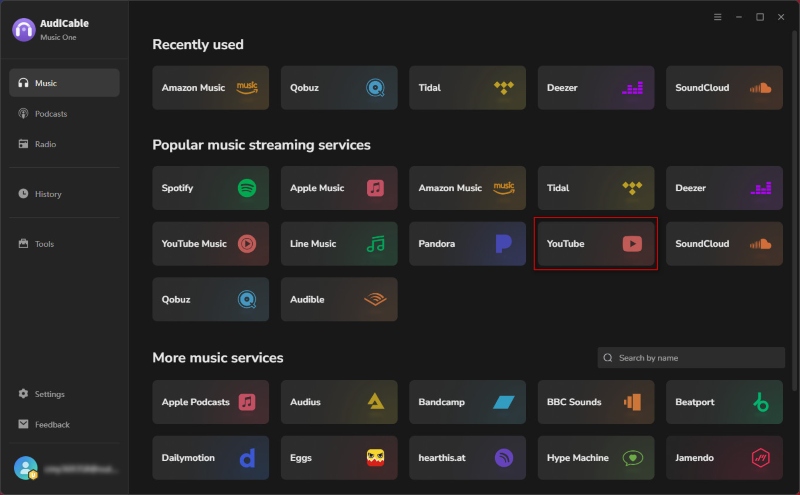Screen dimensions: 800x495
Task: Open the hamburger menu in title bar
Action: (x=717, y=17)
